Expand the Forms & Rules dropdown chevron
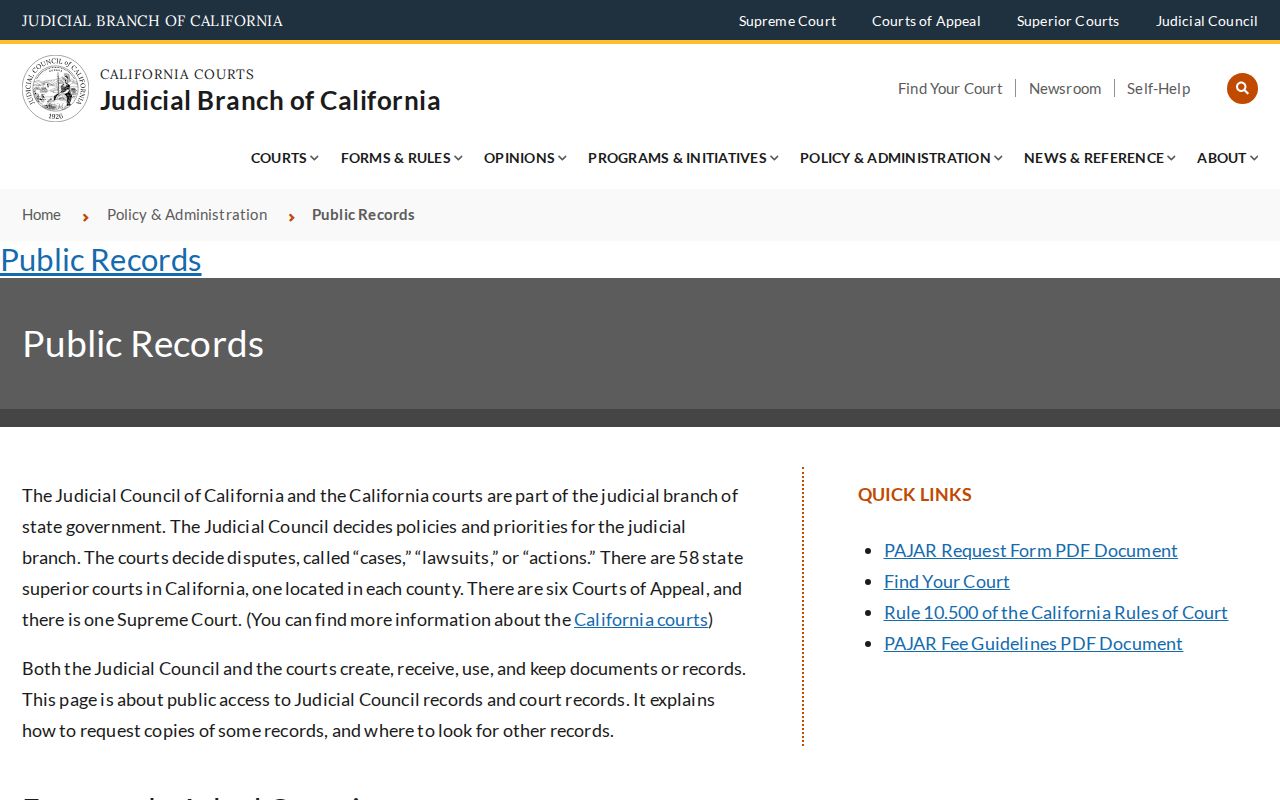 tap(458, 158)
